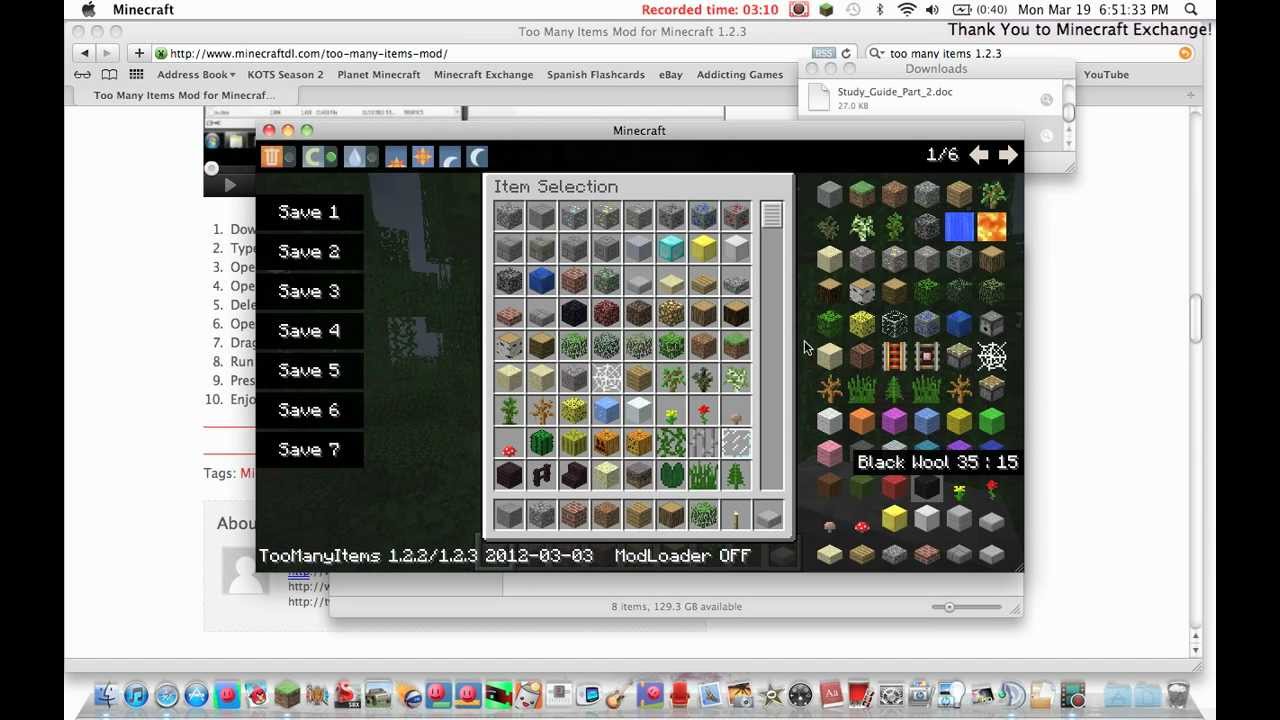Open eBay bookmark
Image resolution: width=1280 pixels, height=720 pixels.
tap(670, 74)
